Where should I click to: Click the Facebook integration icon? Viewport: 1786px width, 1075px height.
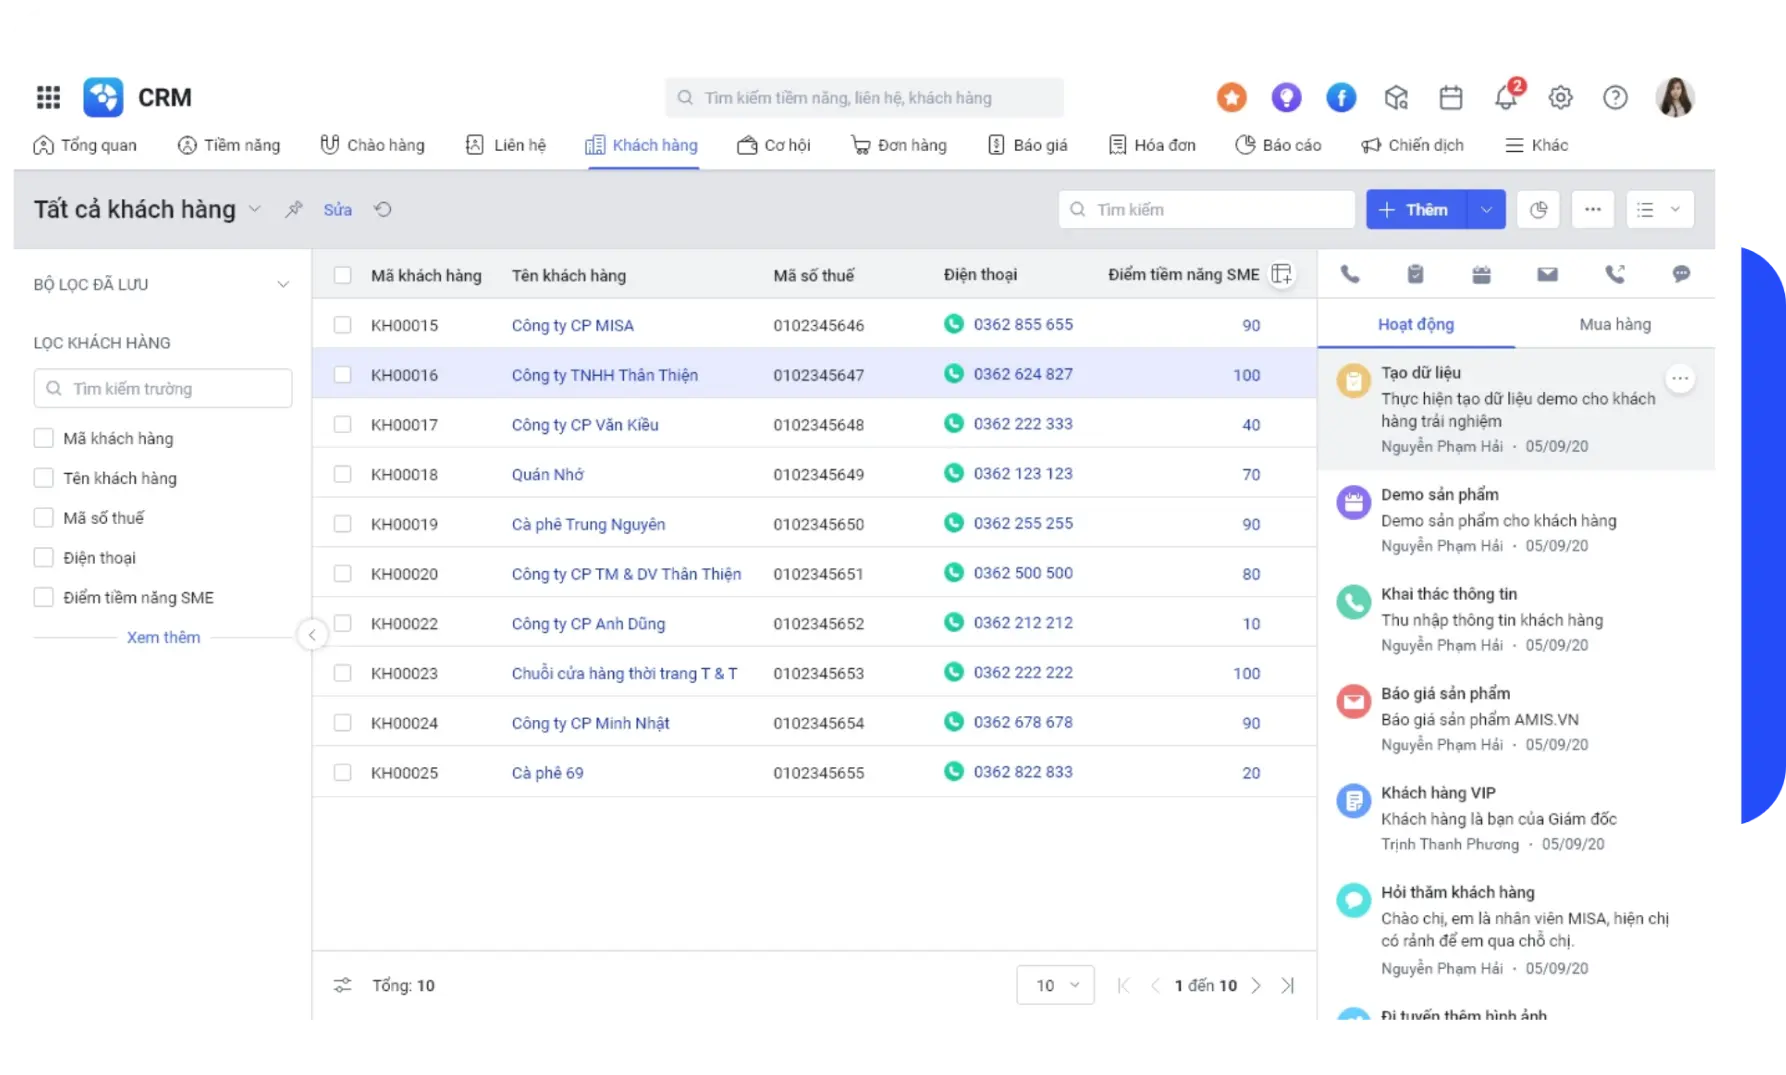point(1341,97)
